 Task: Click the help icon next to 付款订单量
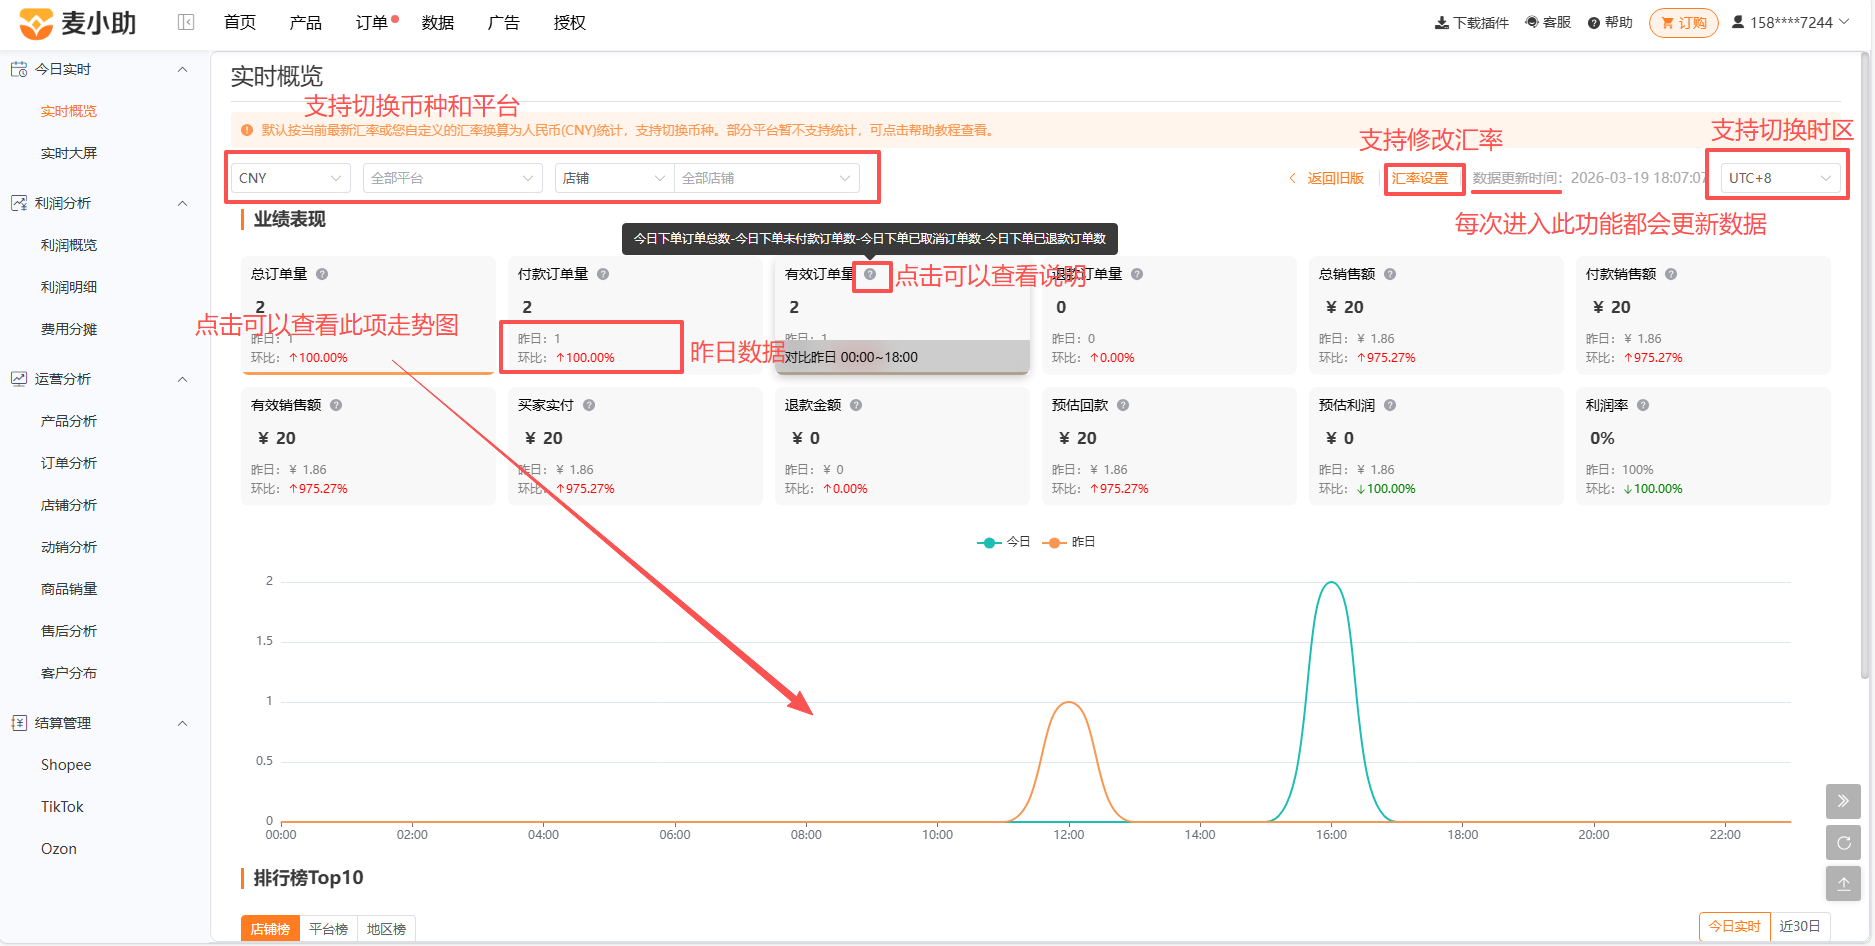point(603,274)
